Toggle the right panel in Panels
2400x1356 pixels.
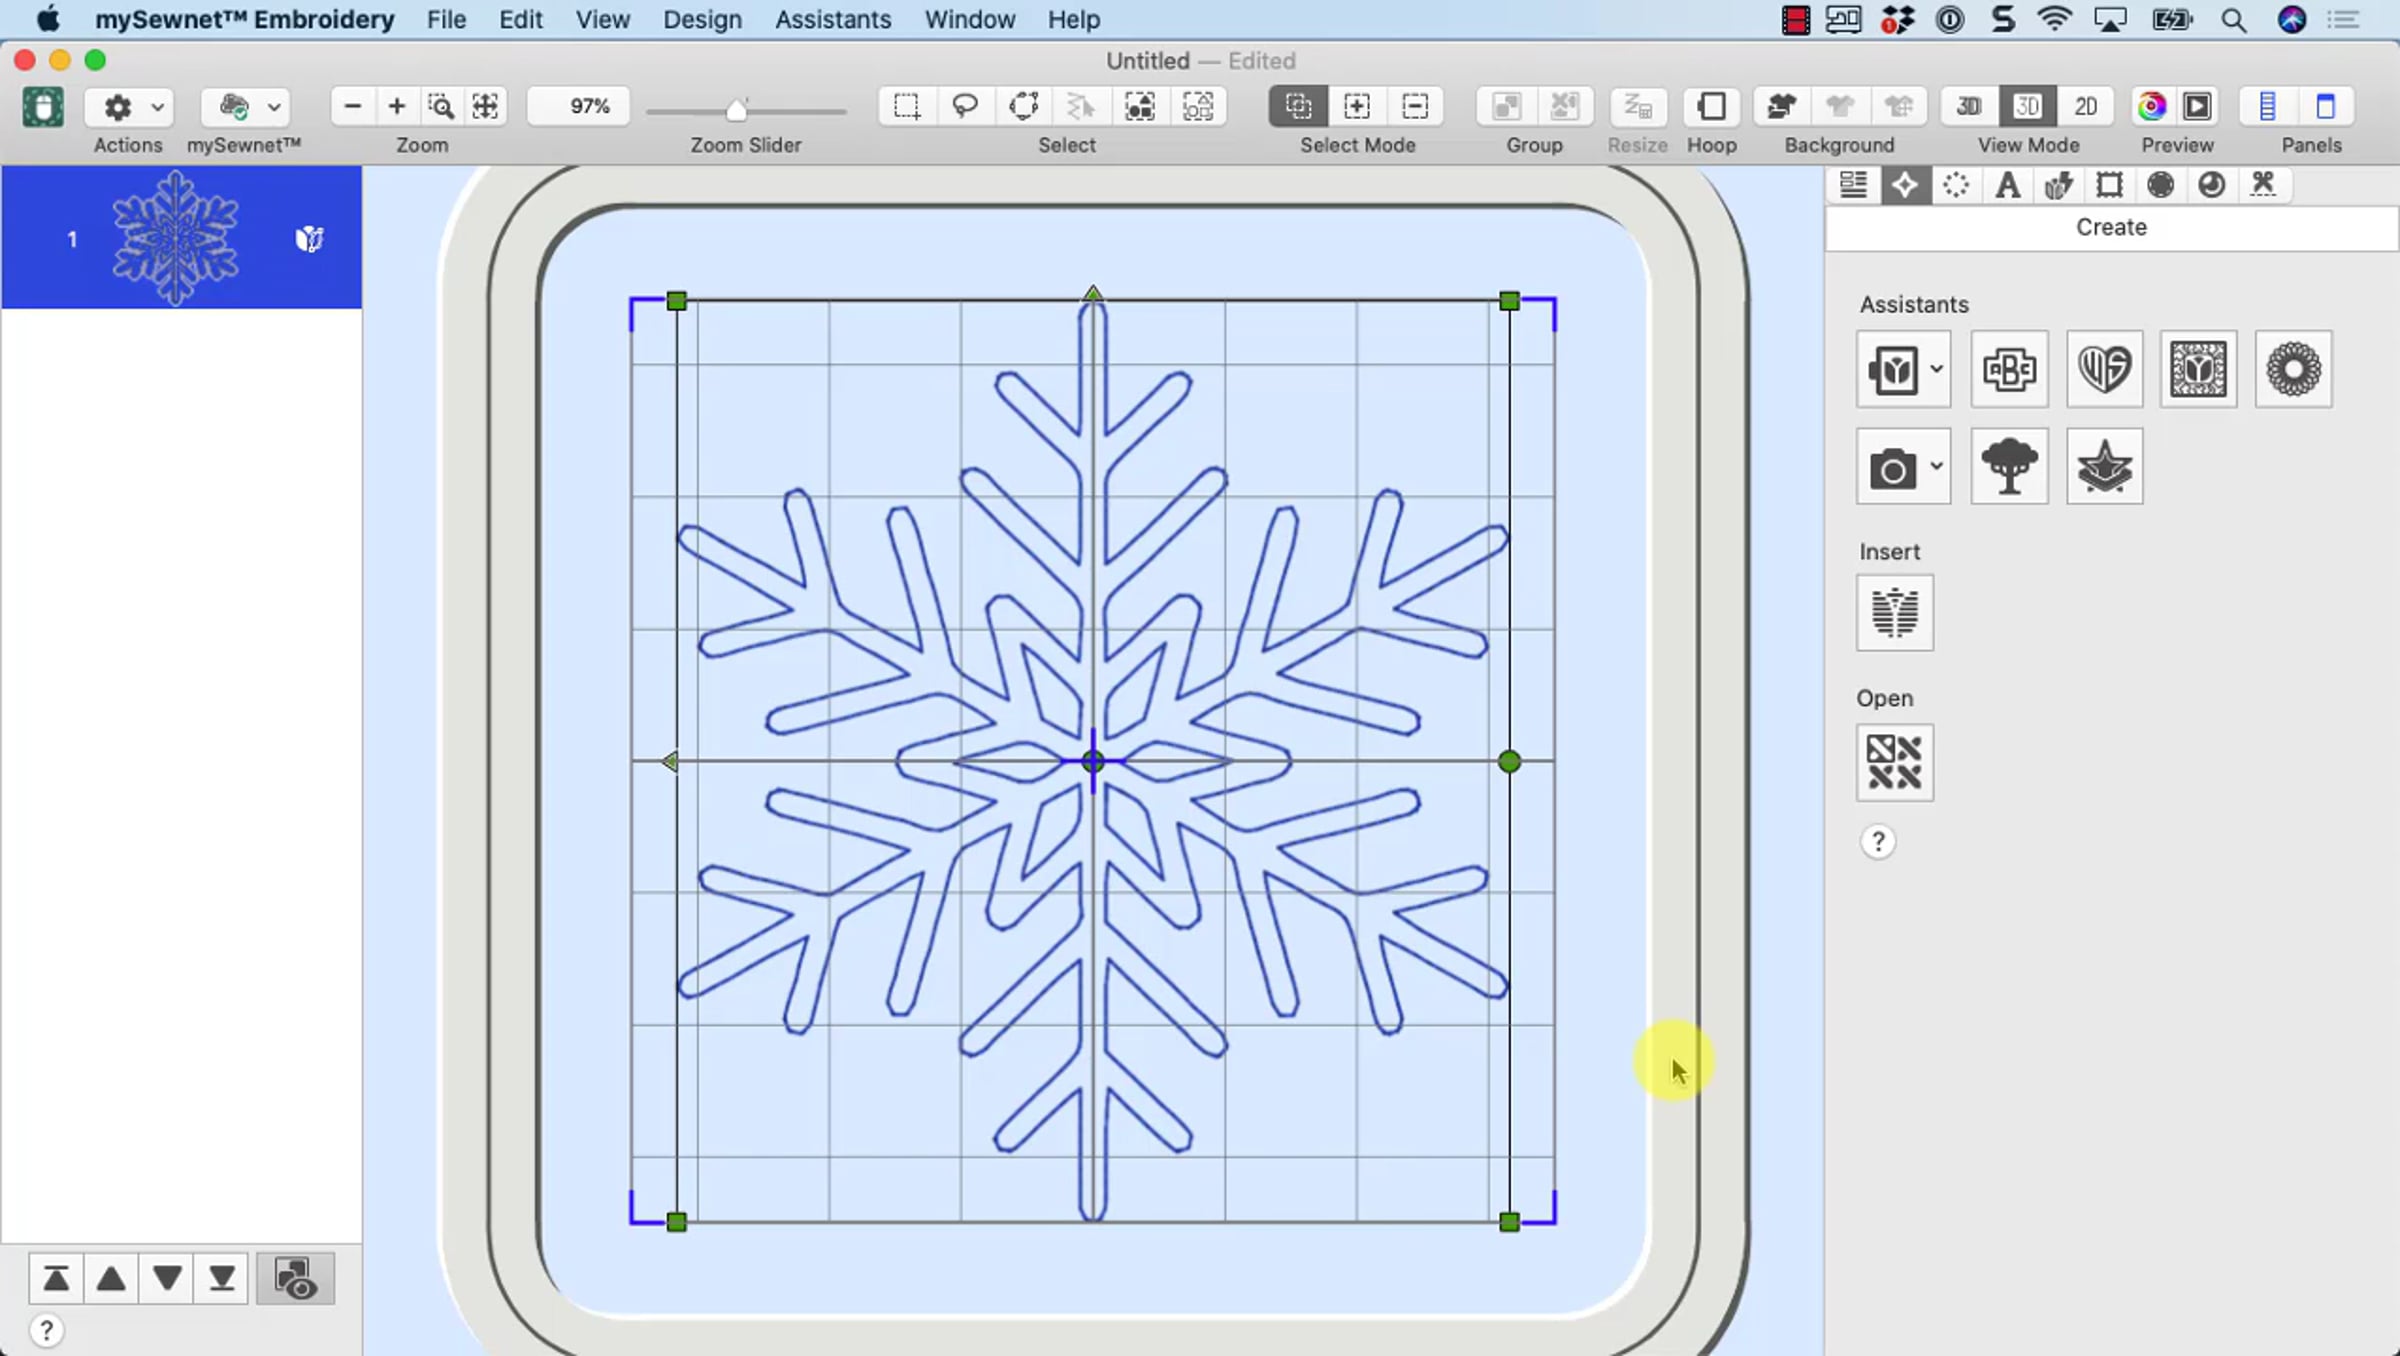(2326, 106)
